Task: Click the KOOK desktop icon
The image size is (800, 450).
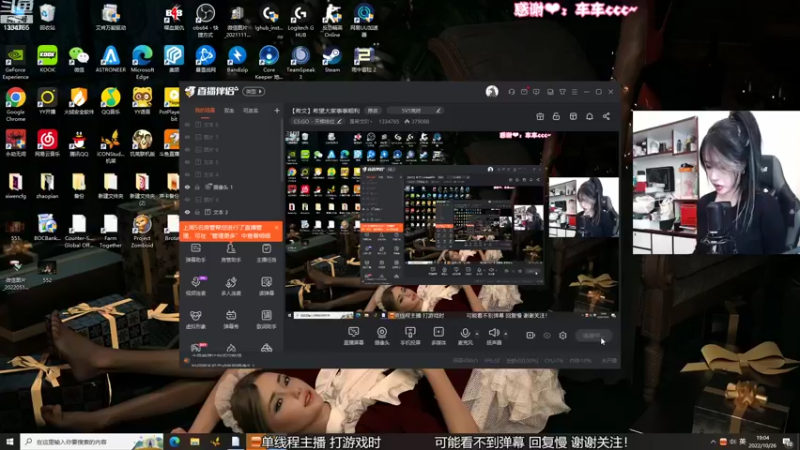Action: click(47, 59)
